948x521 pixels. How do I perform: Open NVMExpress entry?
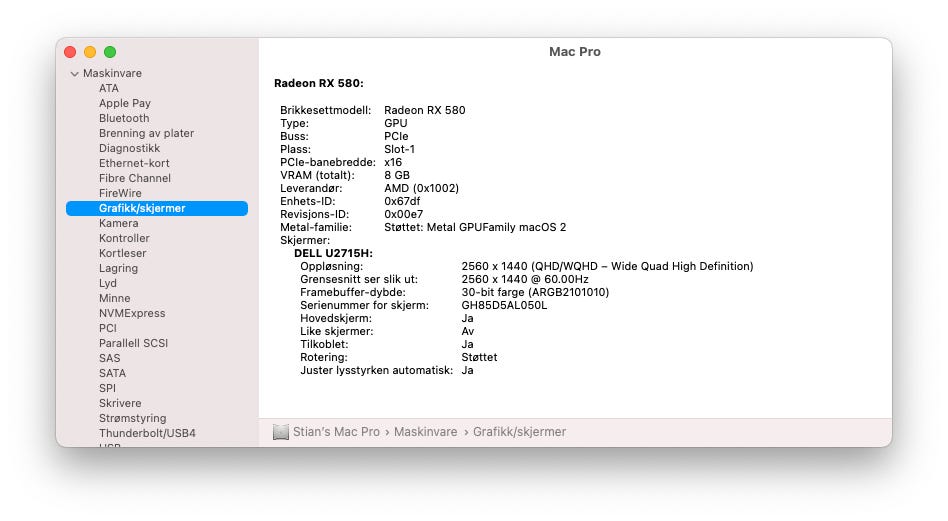132,313
